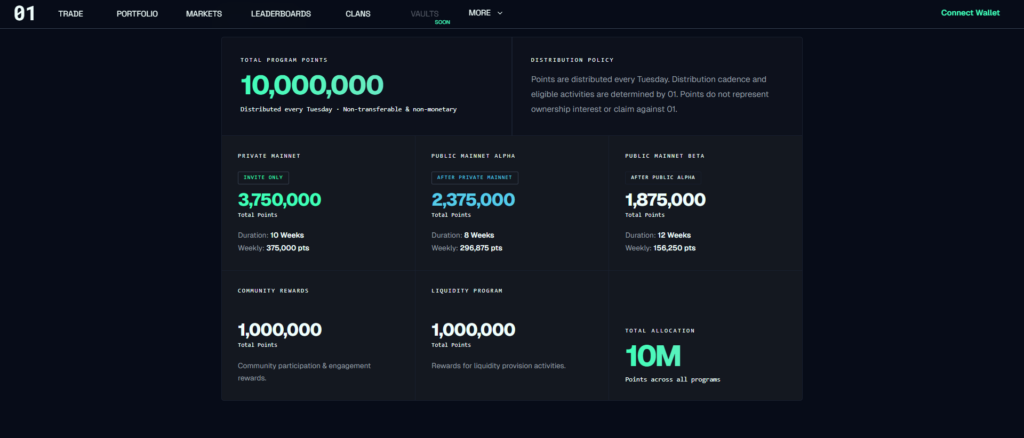Click 1,000,000 under Community Rewards

(280, 330)
